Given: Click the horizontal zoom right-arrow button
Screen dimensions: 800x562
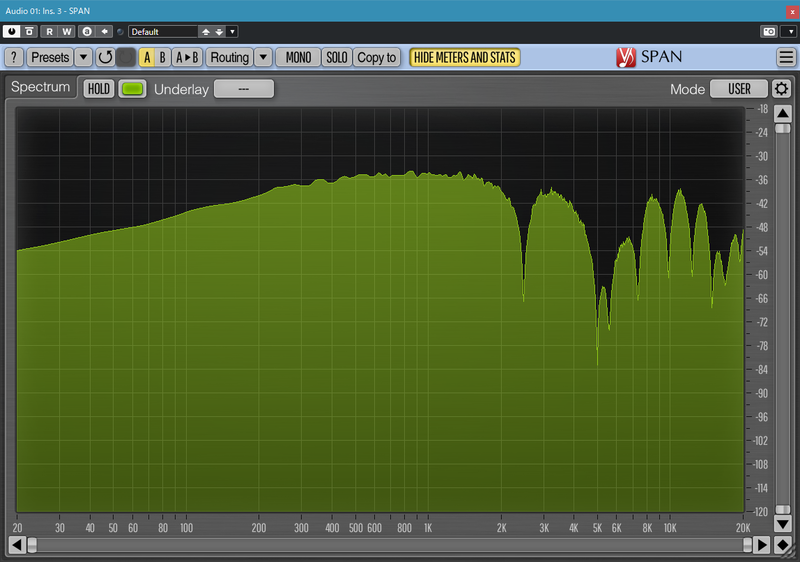Looking at the screenshot, I should (762, 545).
